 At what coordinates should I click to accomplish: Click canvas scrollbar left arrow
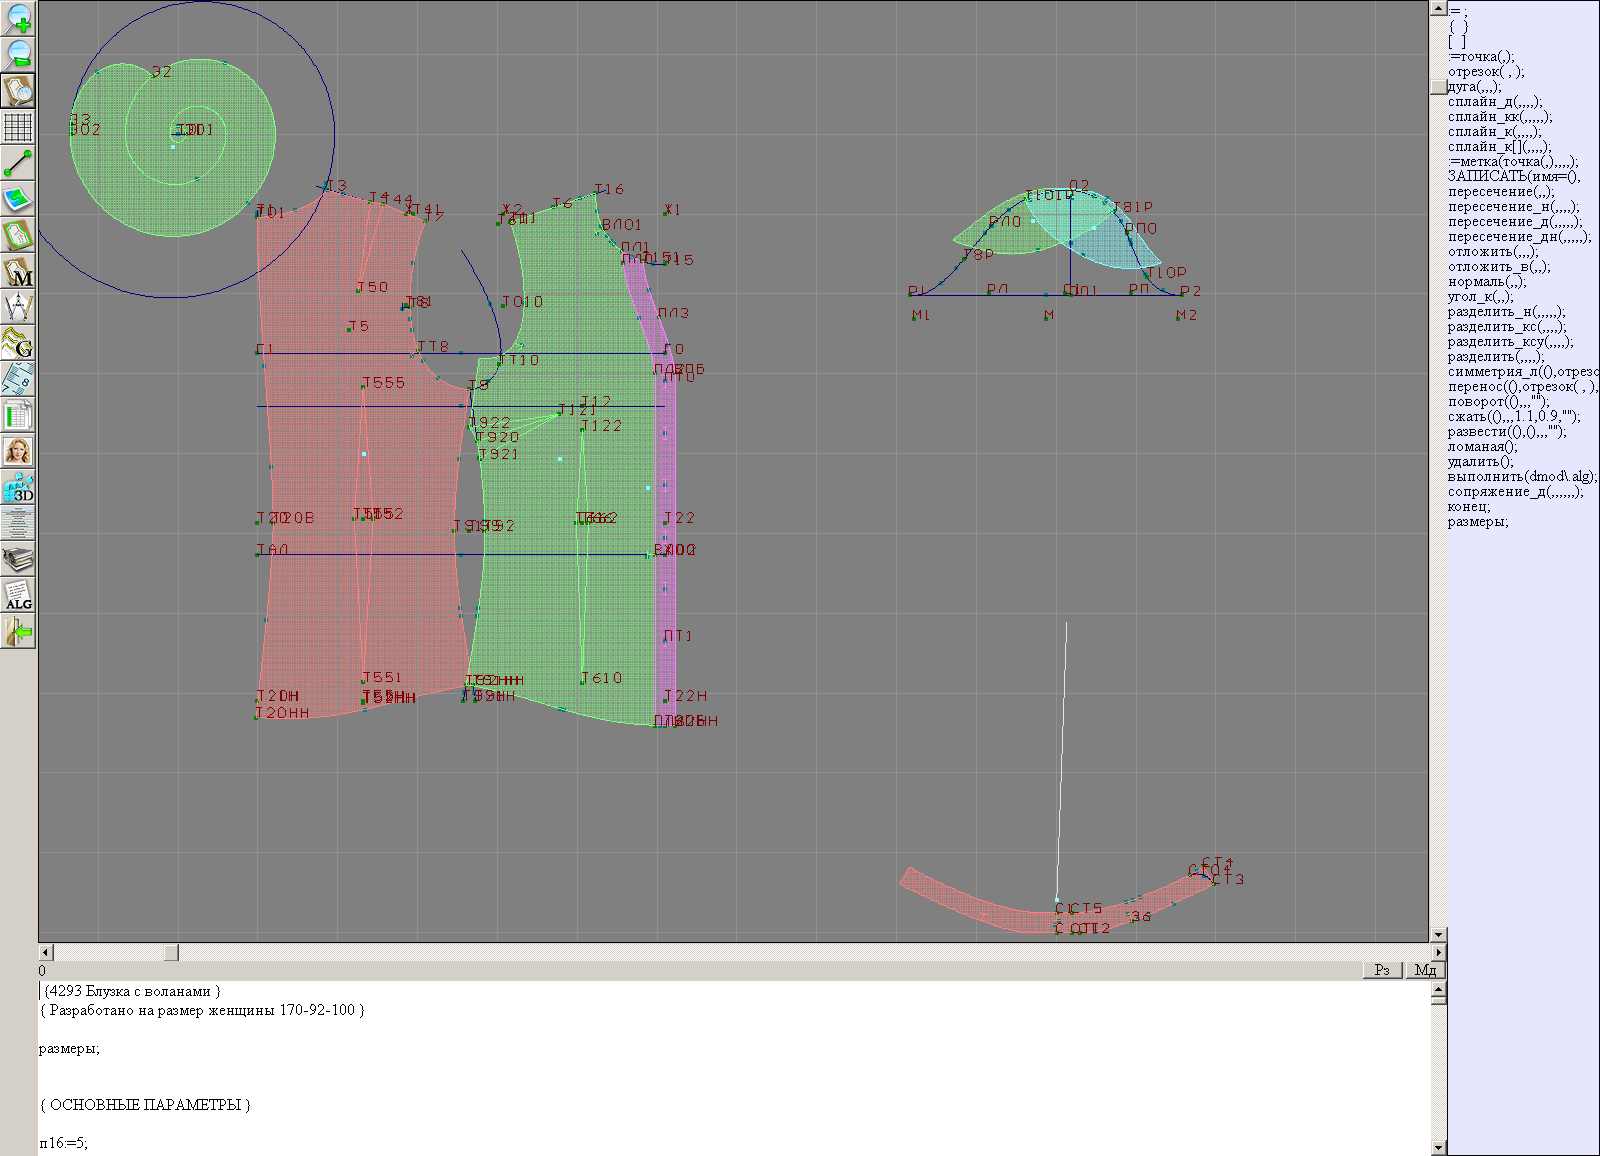point(45,952)
